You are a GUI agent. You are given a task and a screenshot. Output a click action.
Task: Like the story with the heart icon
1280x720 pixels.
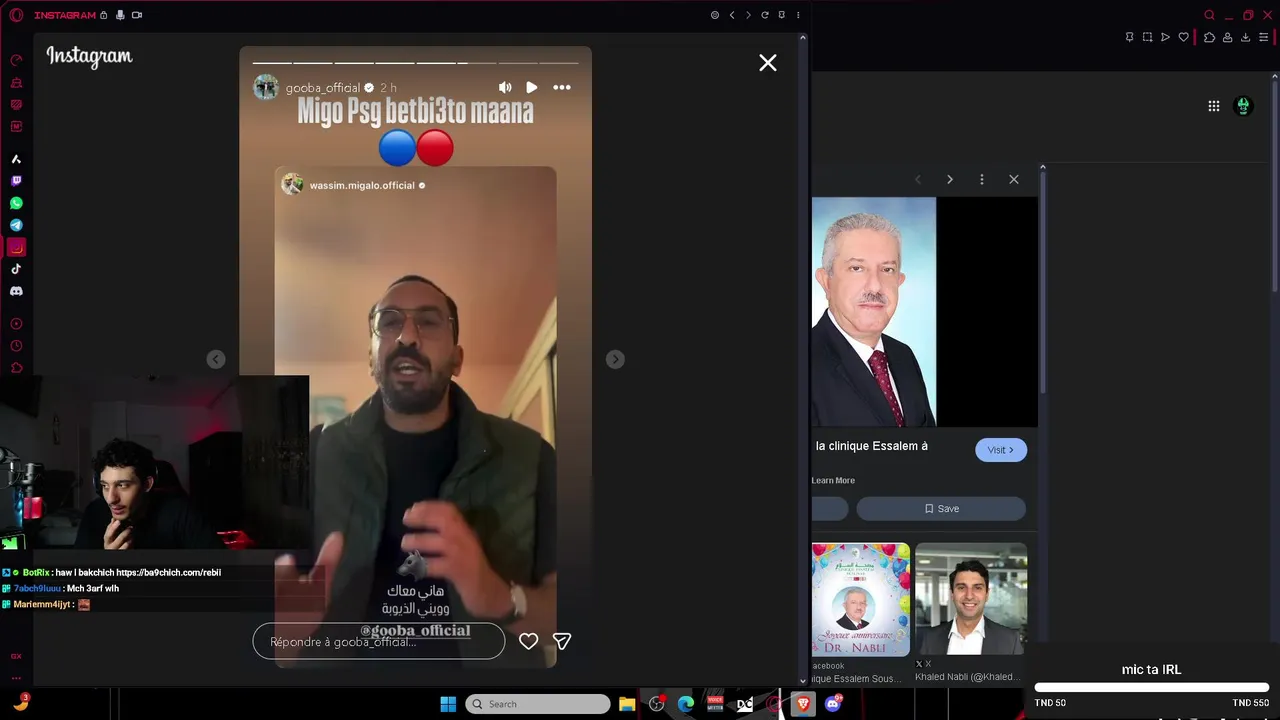528,642
